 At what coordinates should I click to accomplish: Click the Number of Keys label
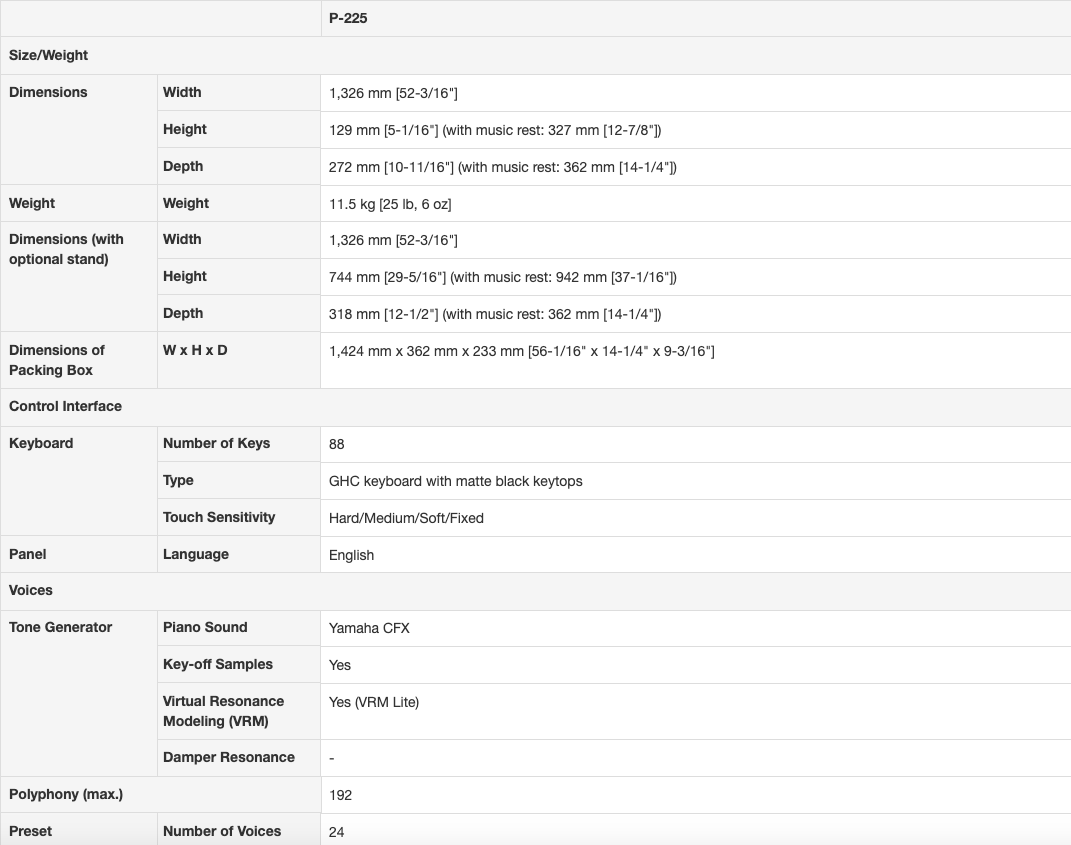point(216,443)
